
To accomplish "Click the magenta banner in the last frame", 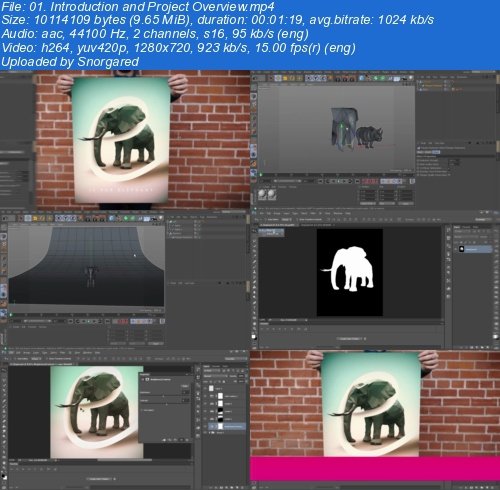I will point(375,469).
